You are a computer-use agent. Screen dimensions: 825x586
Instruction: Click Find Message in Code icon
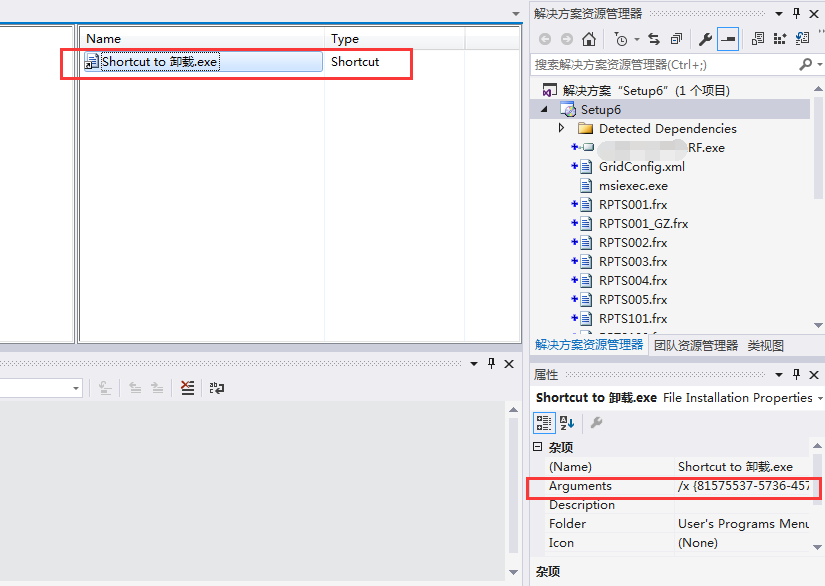105,388
